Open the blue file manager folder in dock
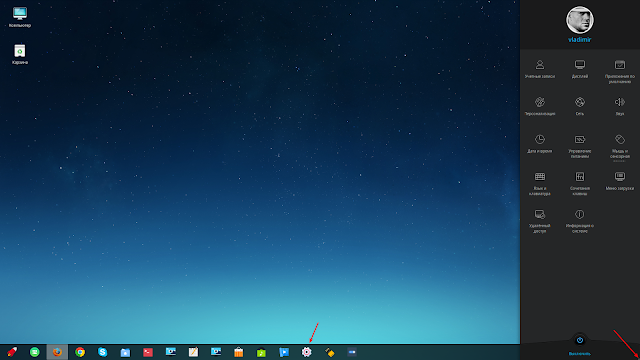Screen dimensions: 640x360 125,352
